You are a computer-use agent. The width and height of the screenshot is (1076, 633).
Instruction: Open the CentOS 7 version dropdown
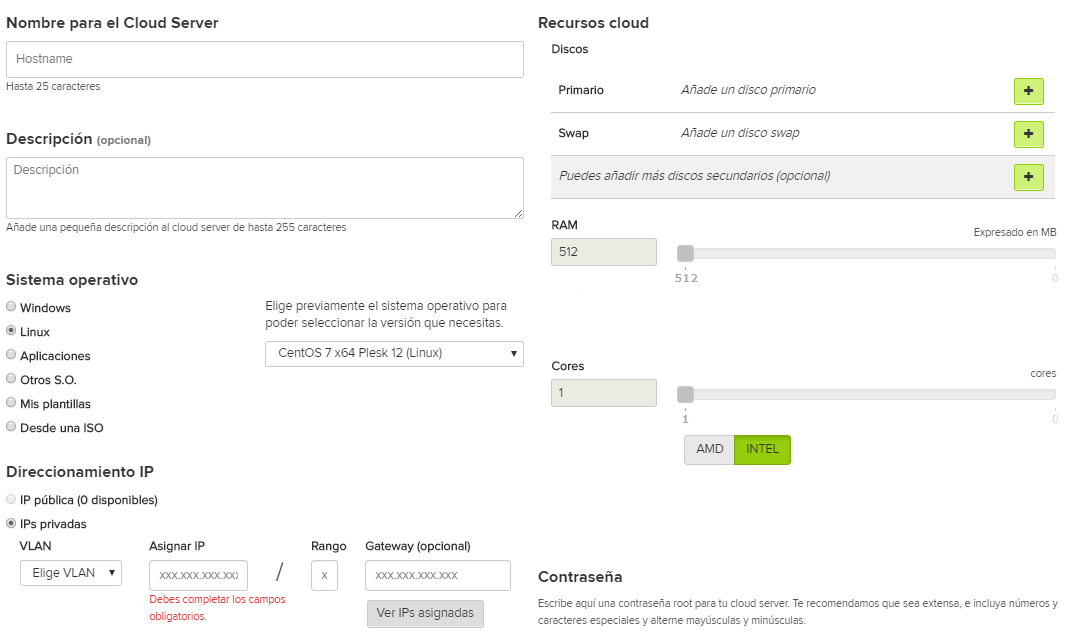pyautogui.click(x=394, y=353)
